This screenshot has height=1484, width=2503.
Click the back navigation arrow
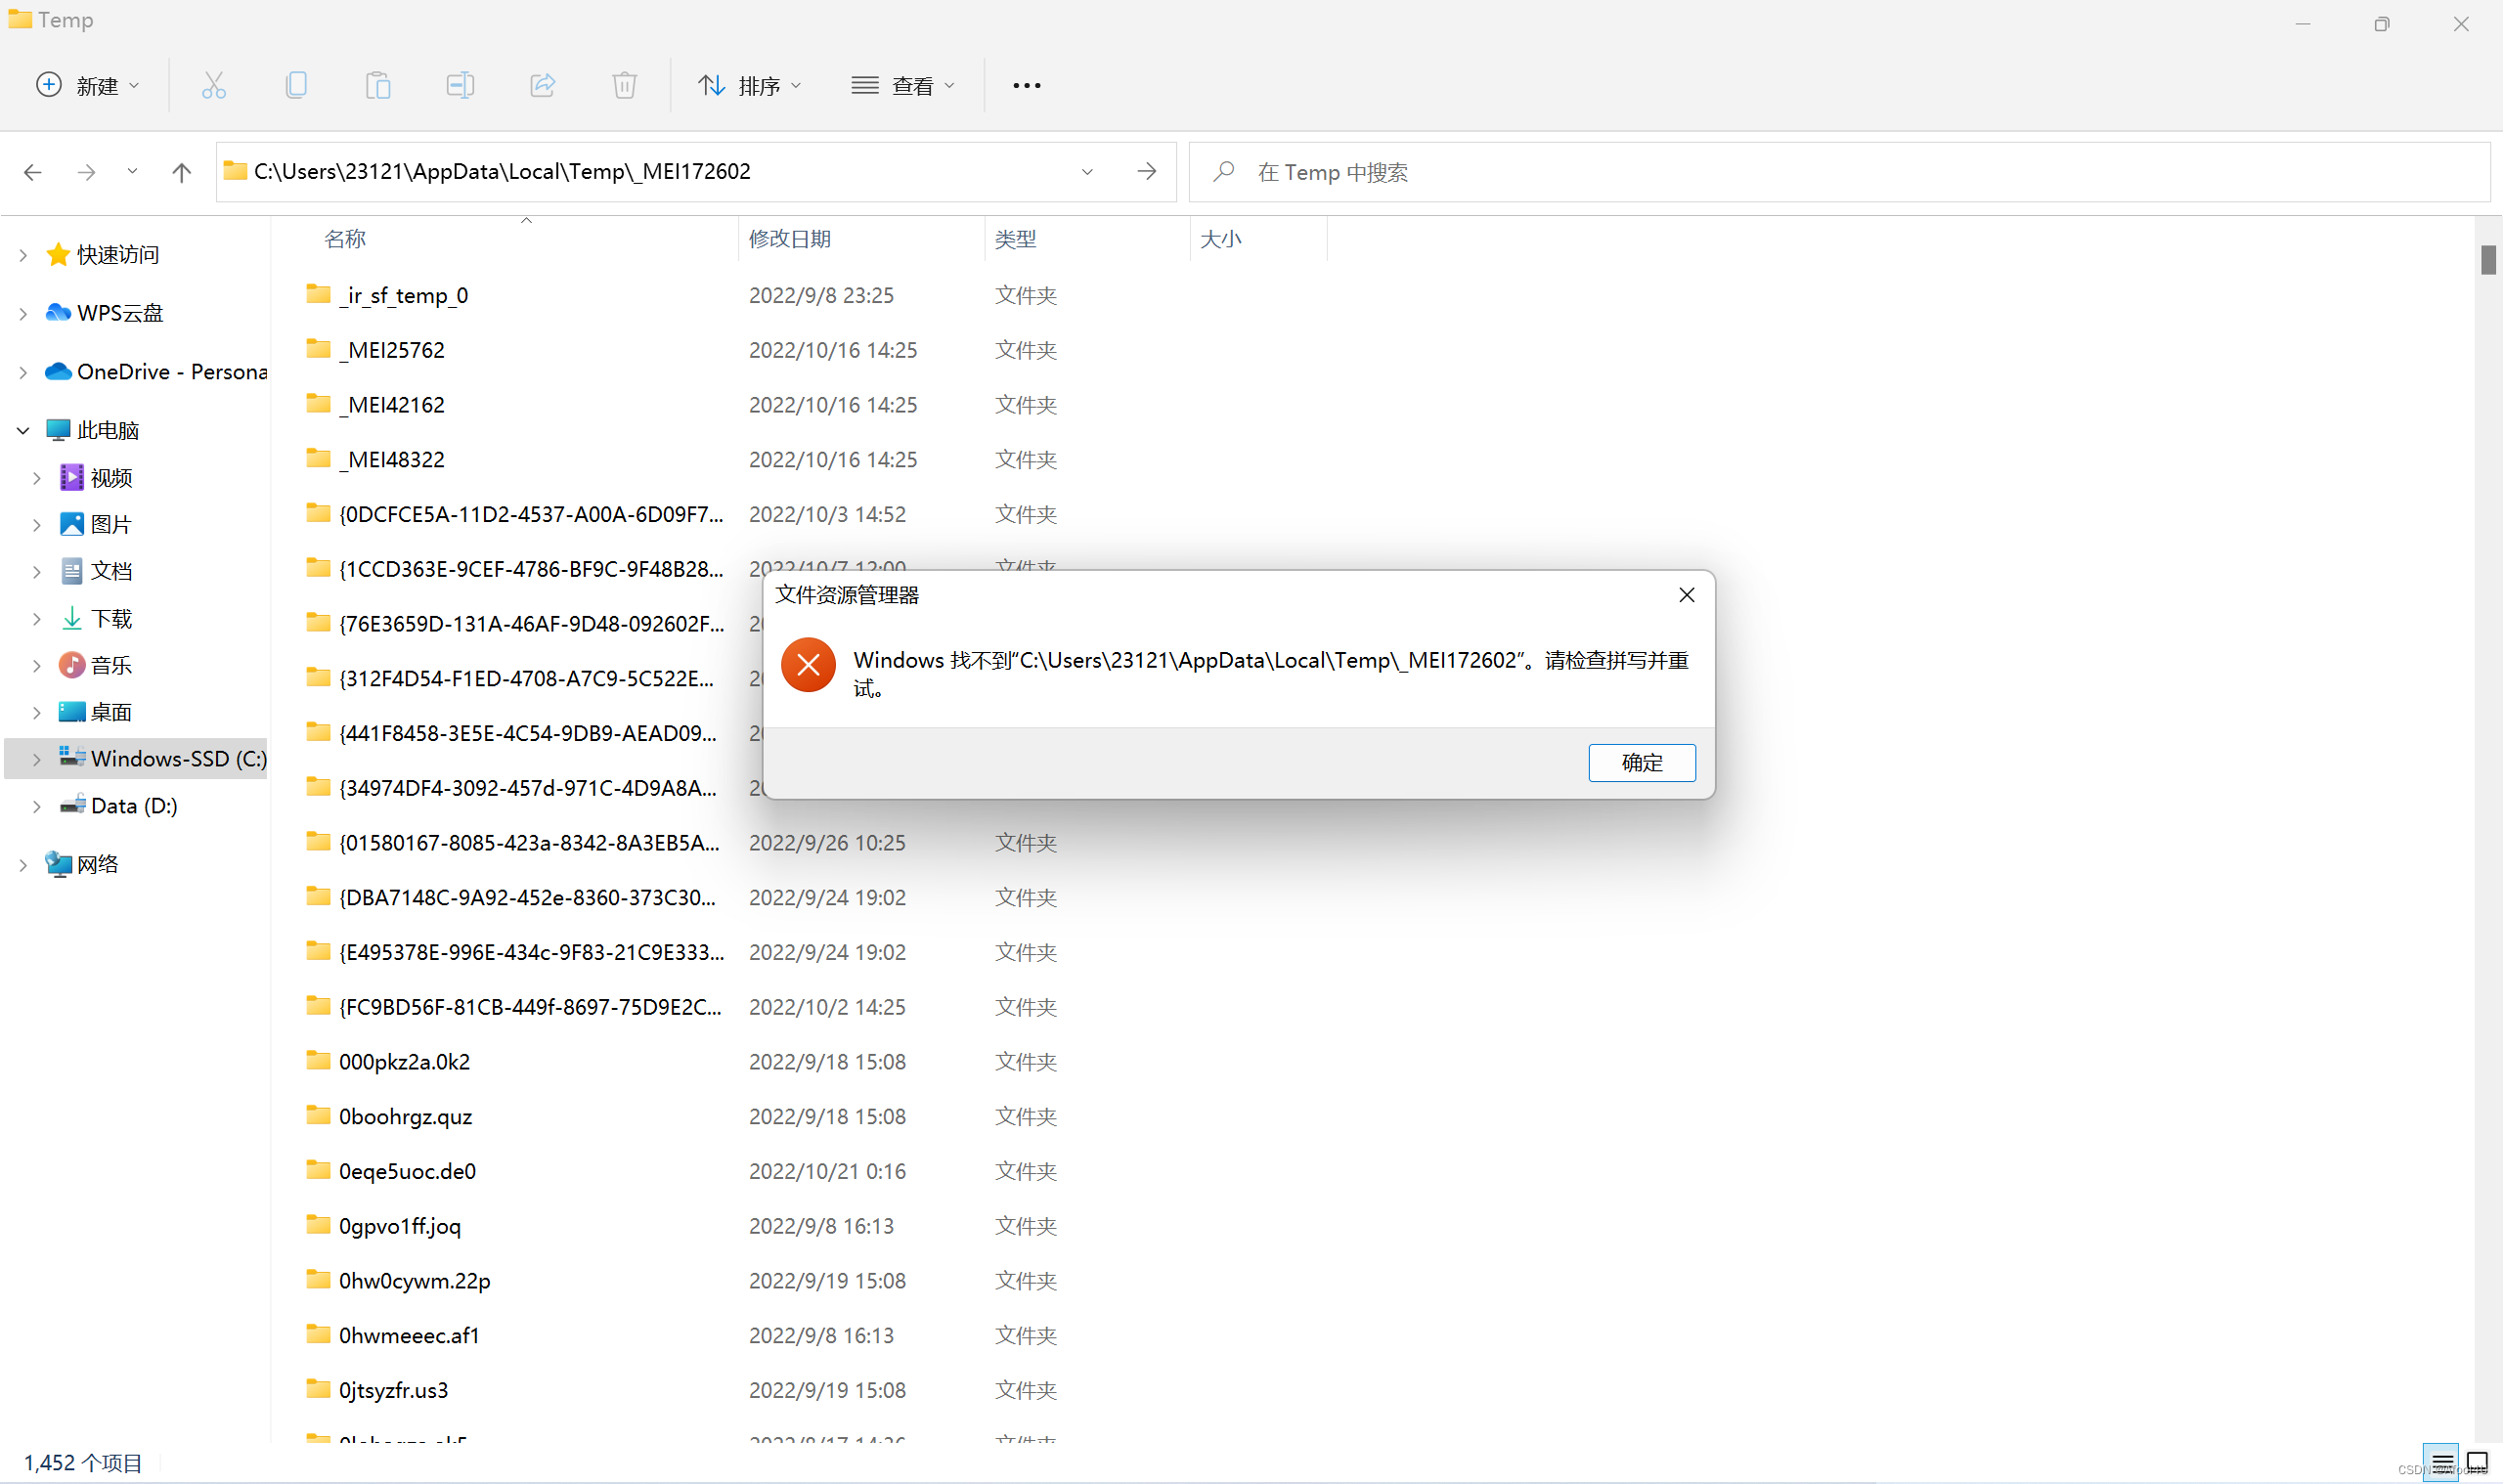[33, 172]
